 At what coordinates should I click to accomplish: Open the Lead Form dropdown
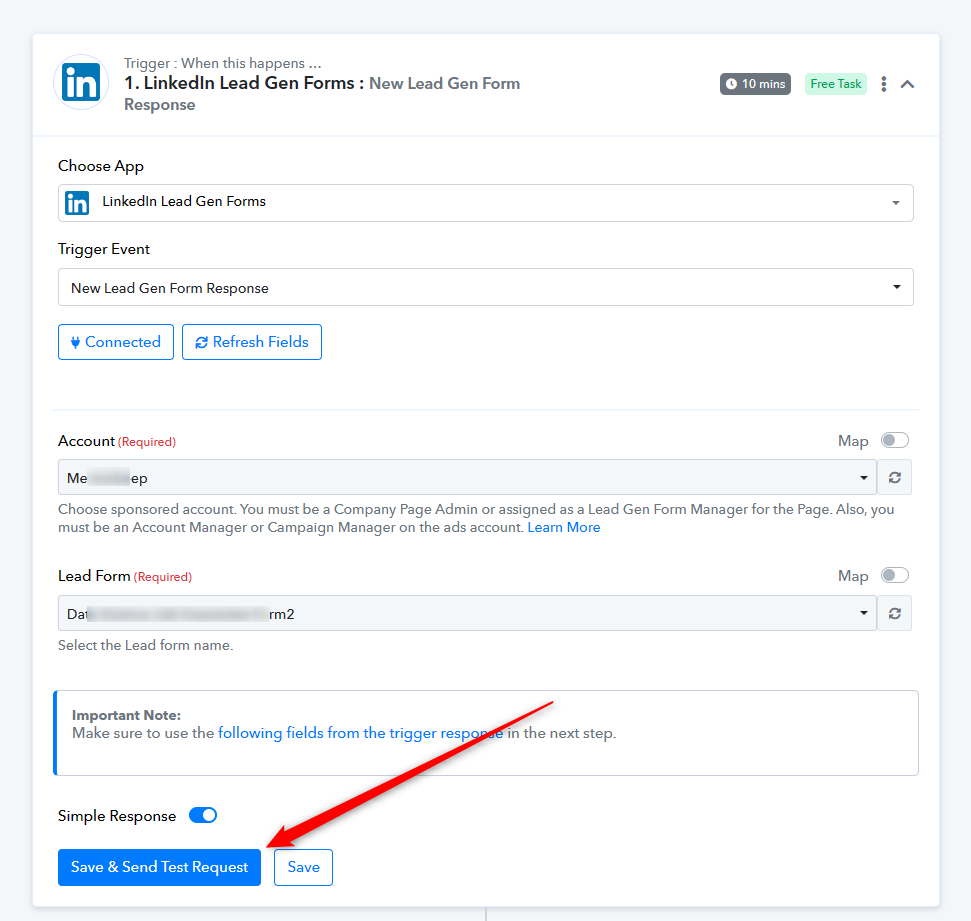(x=467, y=613)
